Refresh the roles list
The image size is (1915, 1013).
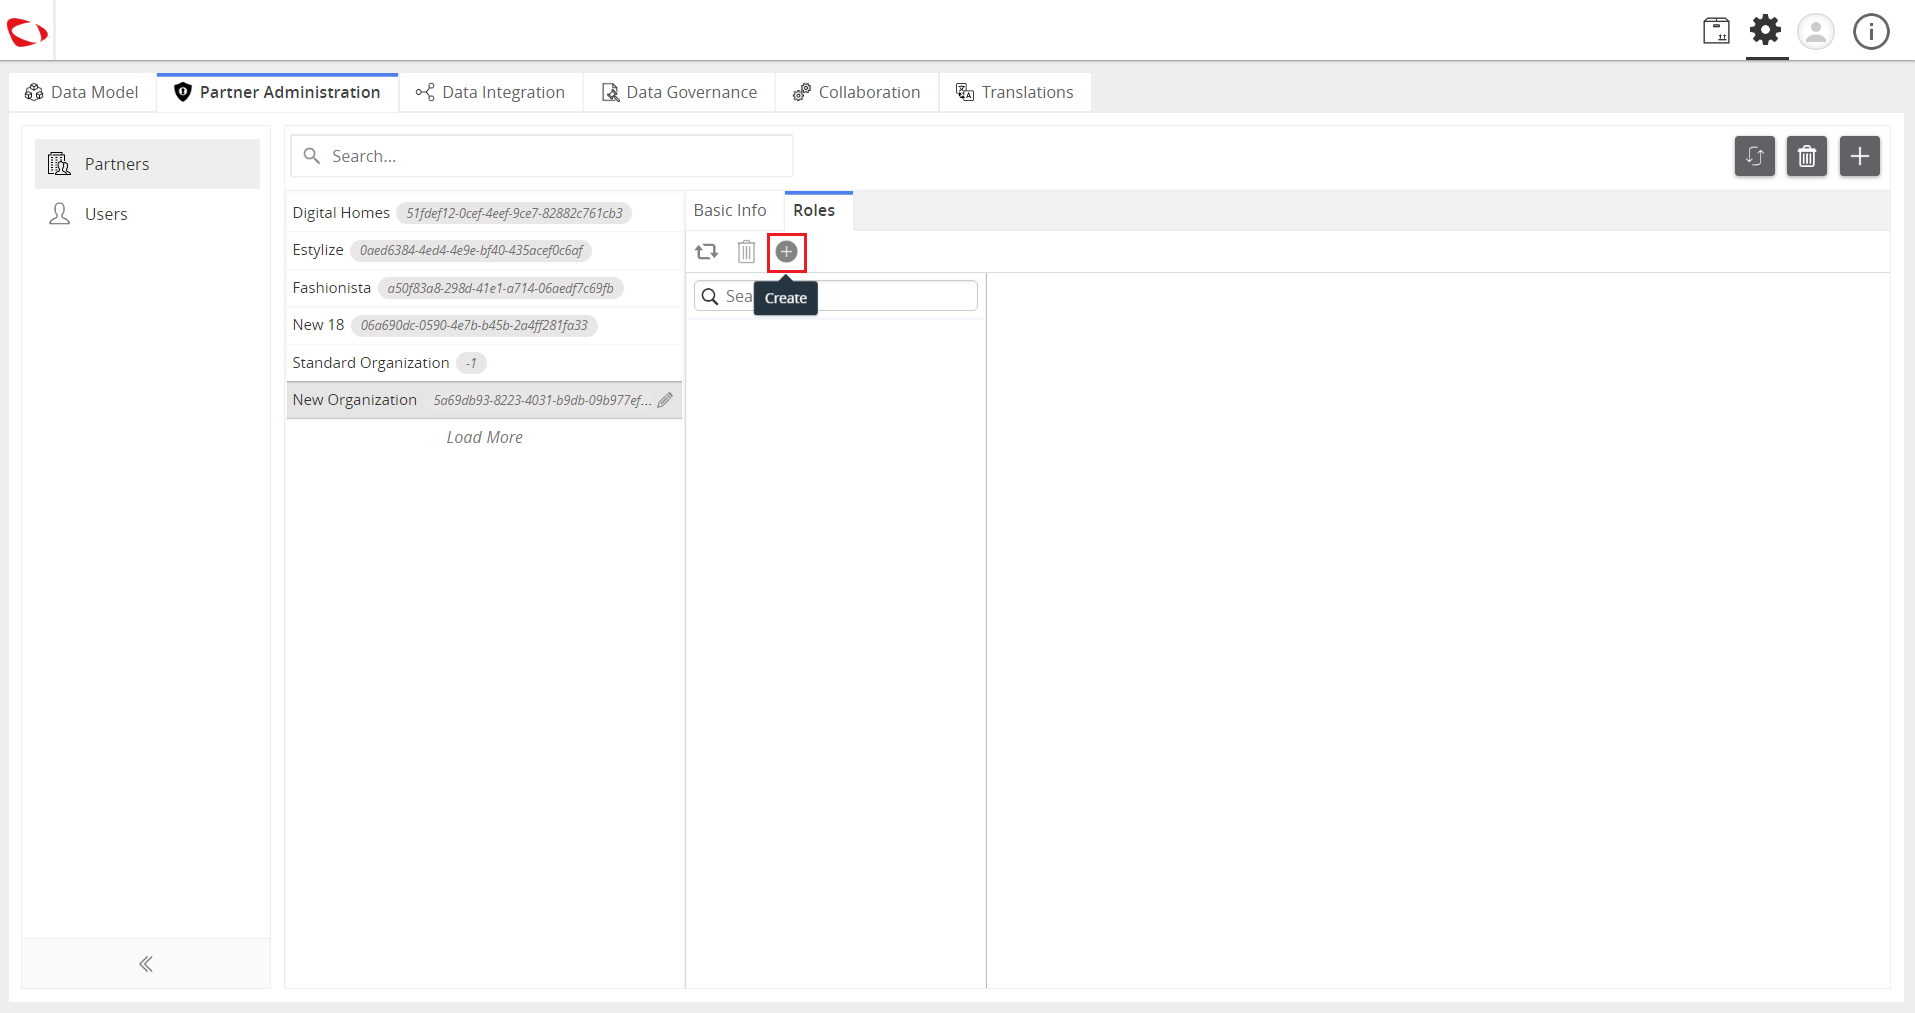707,252
